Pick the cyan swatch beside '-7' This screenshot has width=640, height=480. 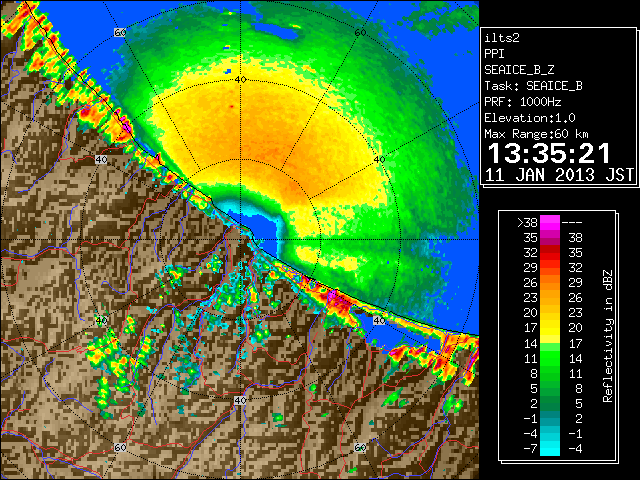[550, 448]
